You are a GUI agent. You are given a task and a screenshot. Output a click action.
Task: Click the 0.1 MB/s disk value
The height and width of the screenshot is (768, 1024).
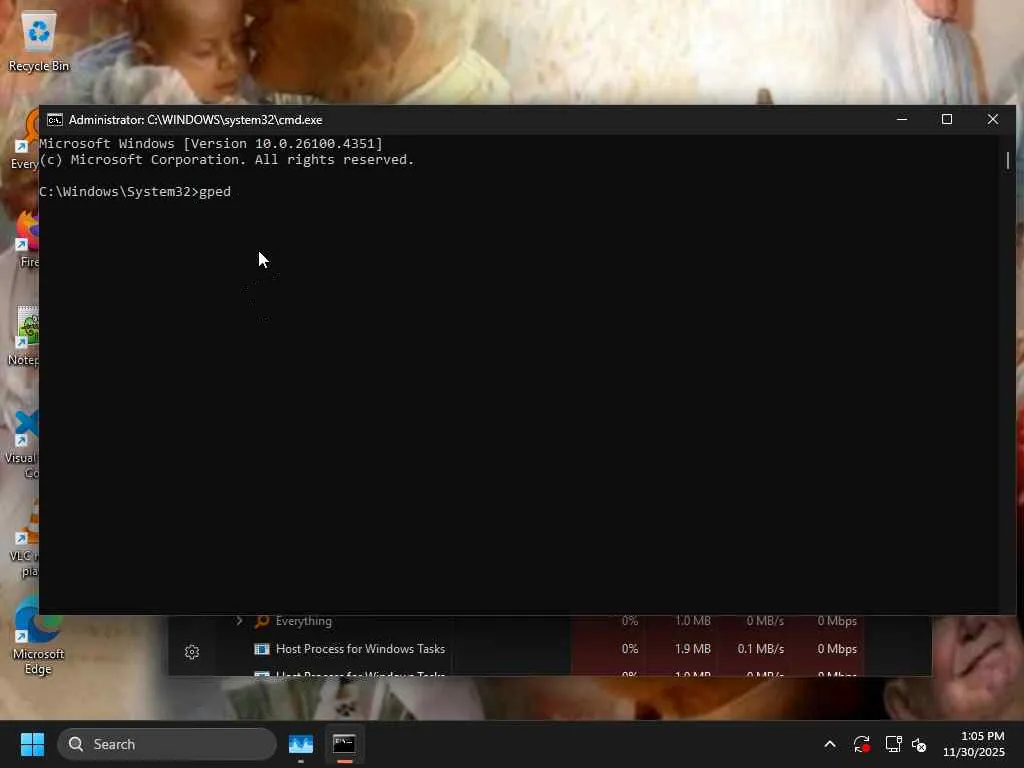click(760, 649)
